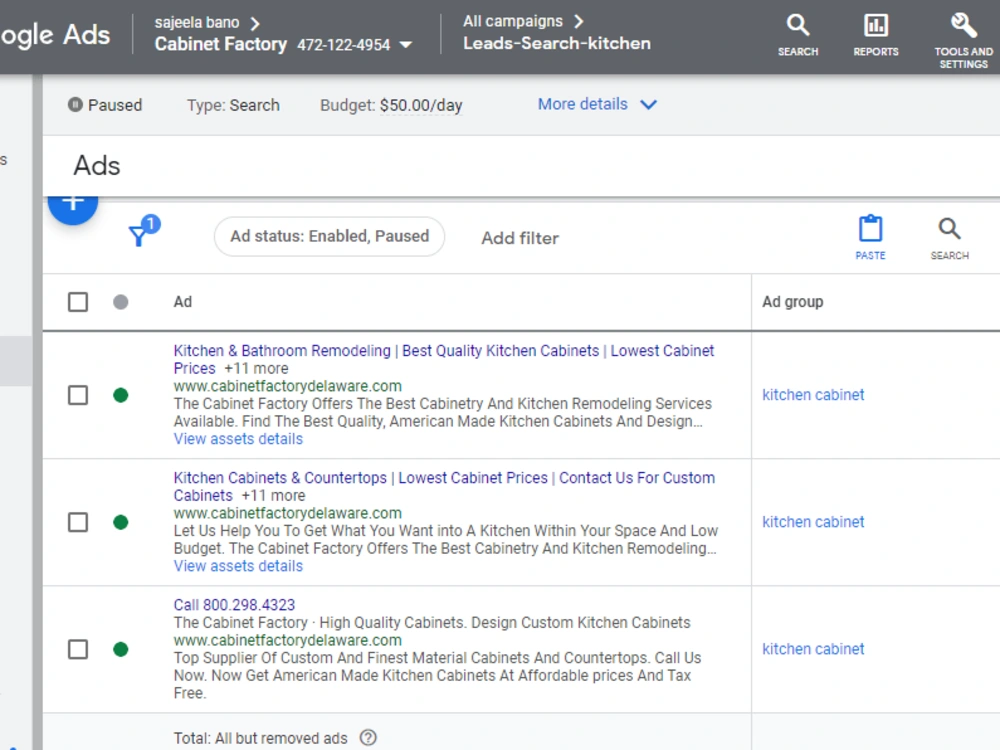Check the Call 800.298.4323 ad checkbox

coord(78,649)
